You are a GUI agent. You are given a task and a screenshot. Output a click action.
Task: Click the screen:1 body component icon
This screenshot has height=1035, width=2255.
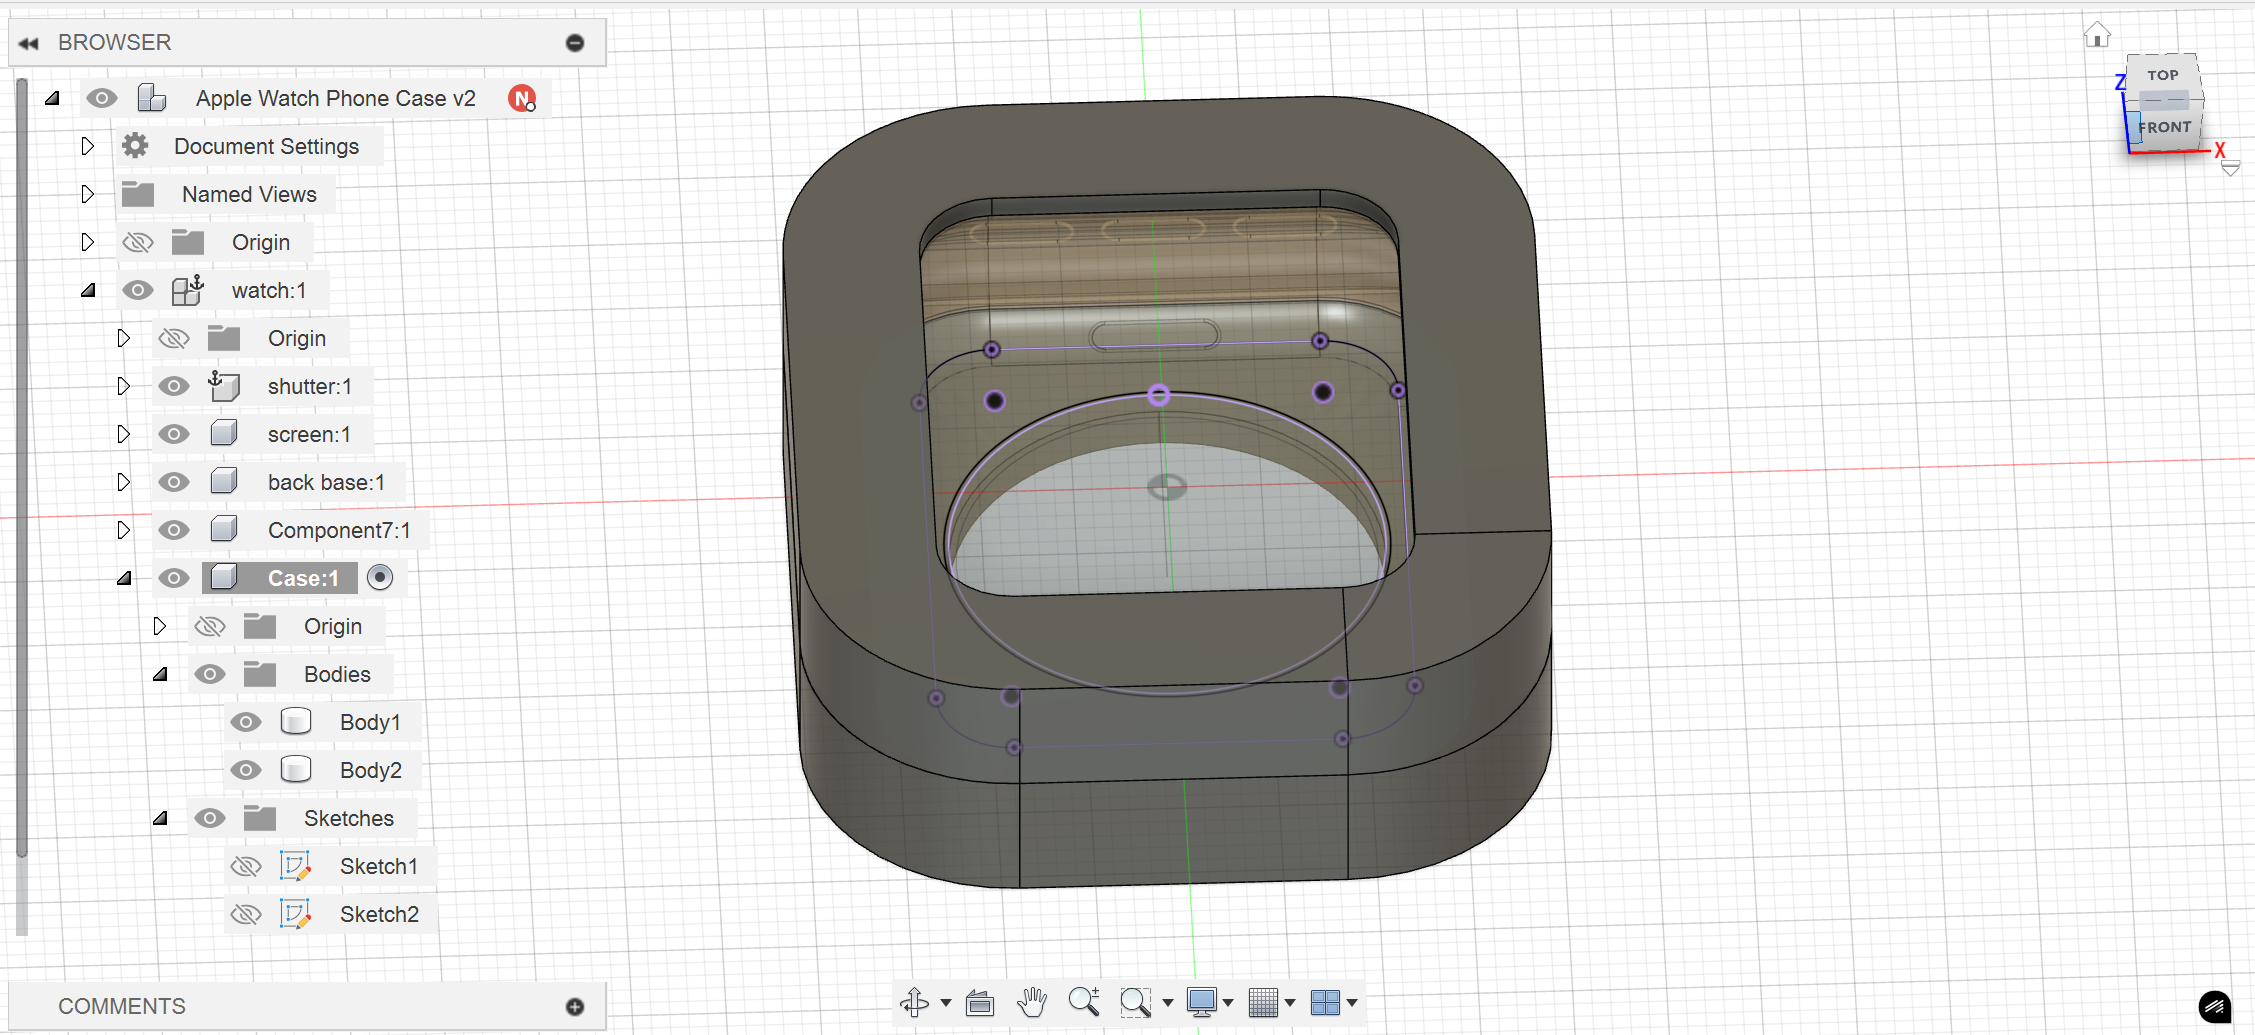pyautogui.click(x=224, y=434)
